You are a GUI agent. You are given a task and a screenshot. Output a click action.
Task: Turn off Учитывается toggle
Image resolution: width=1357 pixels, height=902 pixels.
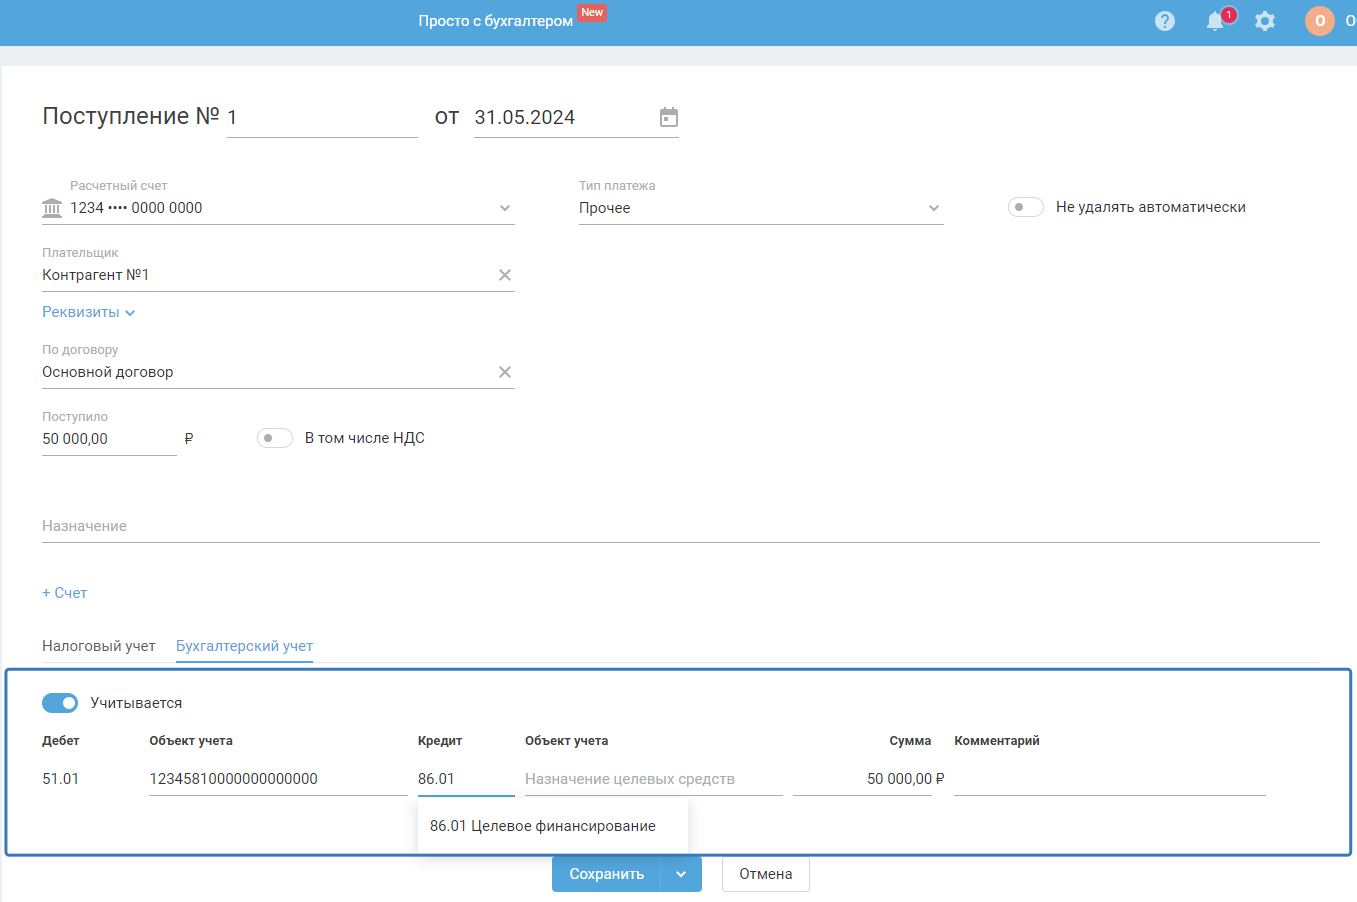click(60, 703)
